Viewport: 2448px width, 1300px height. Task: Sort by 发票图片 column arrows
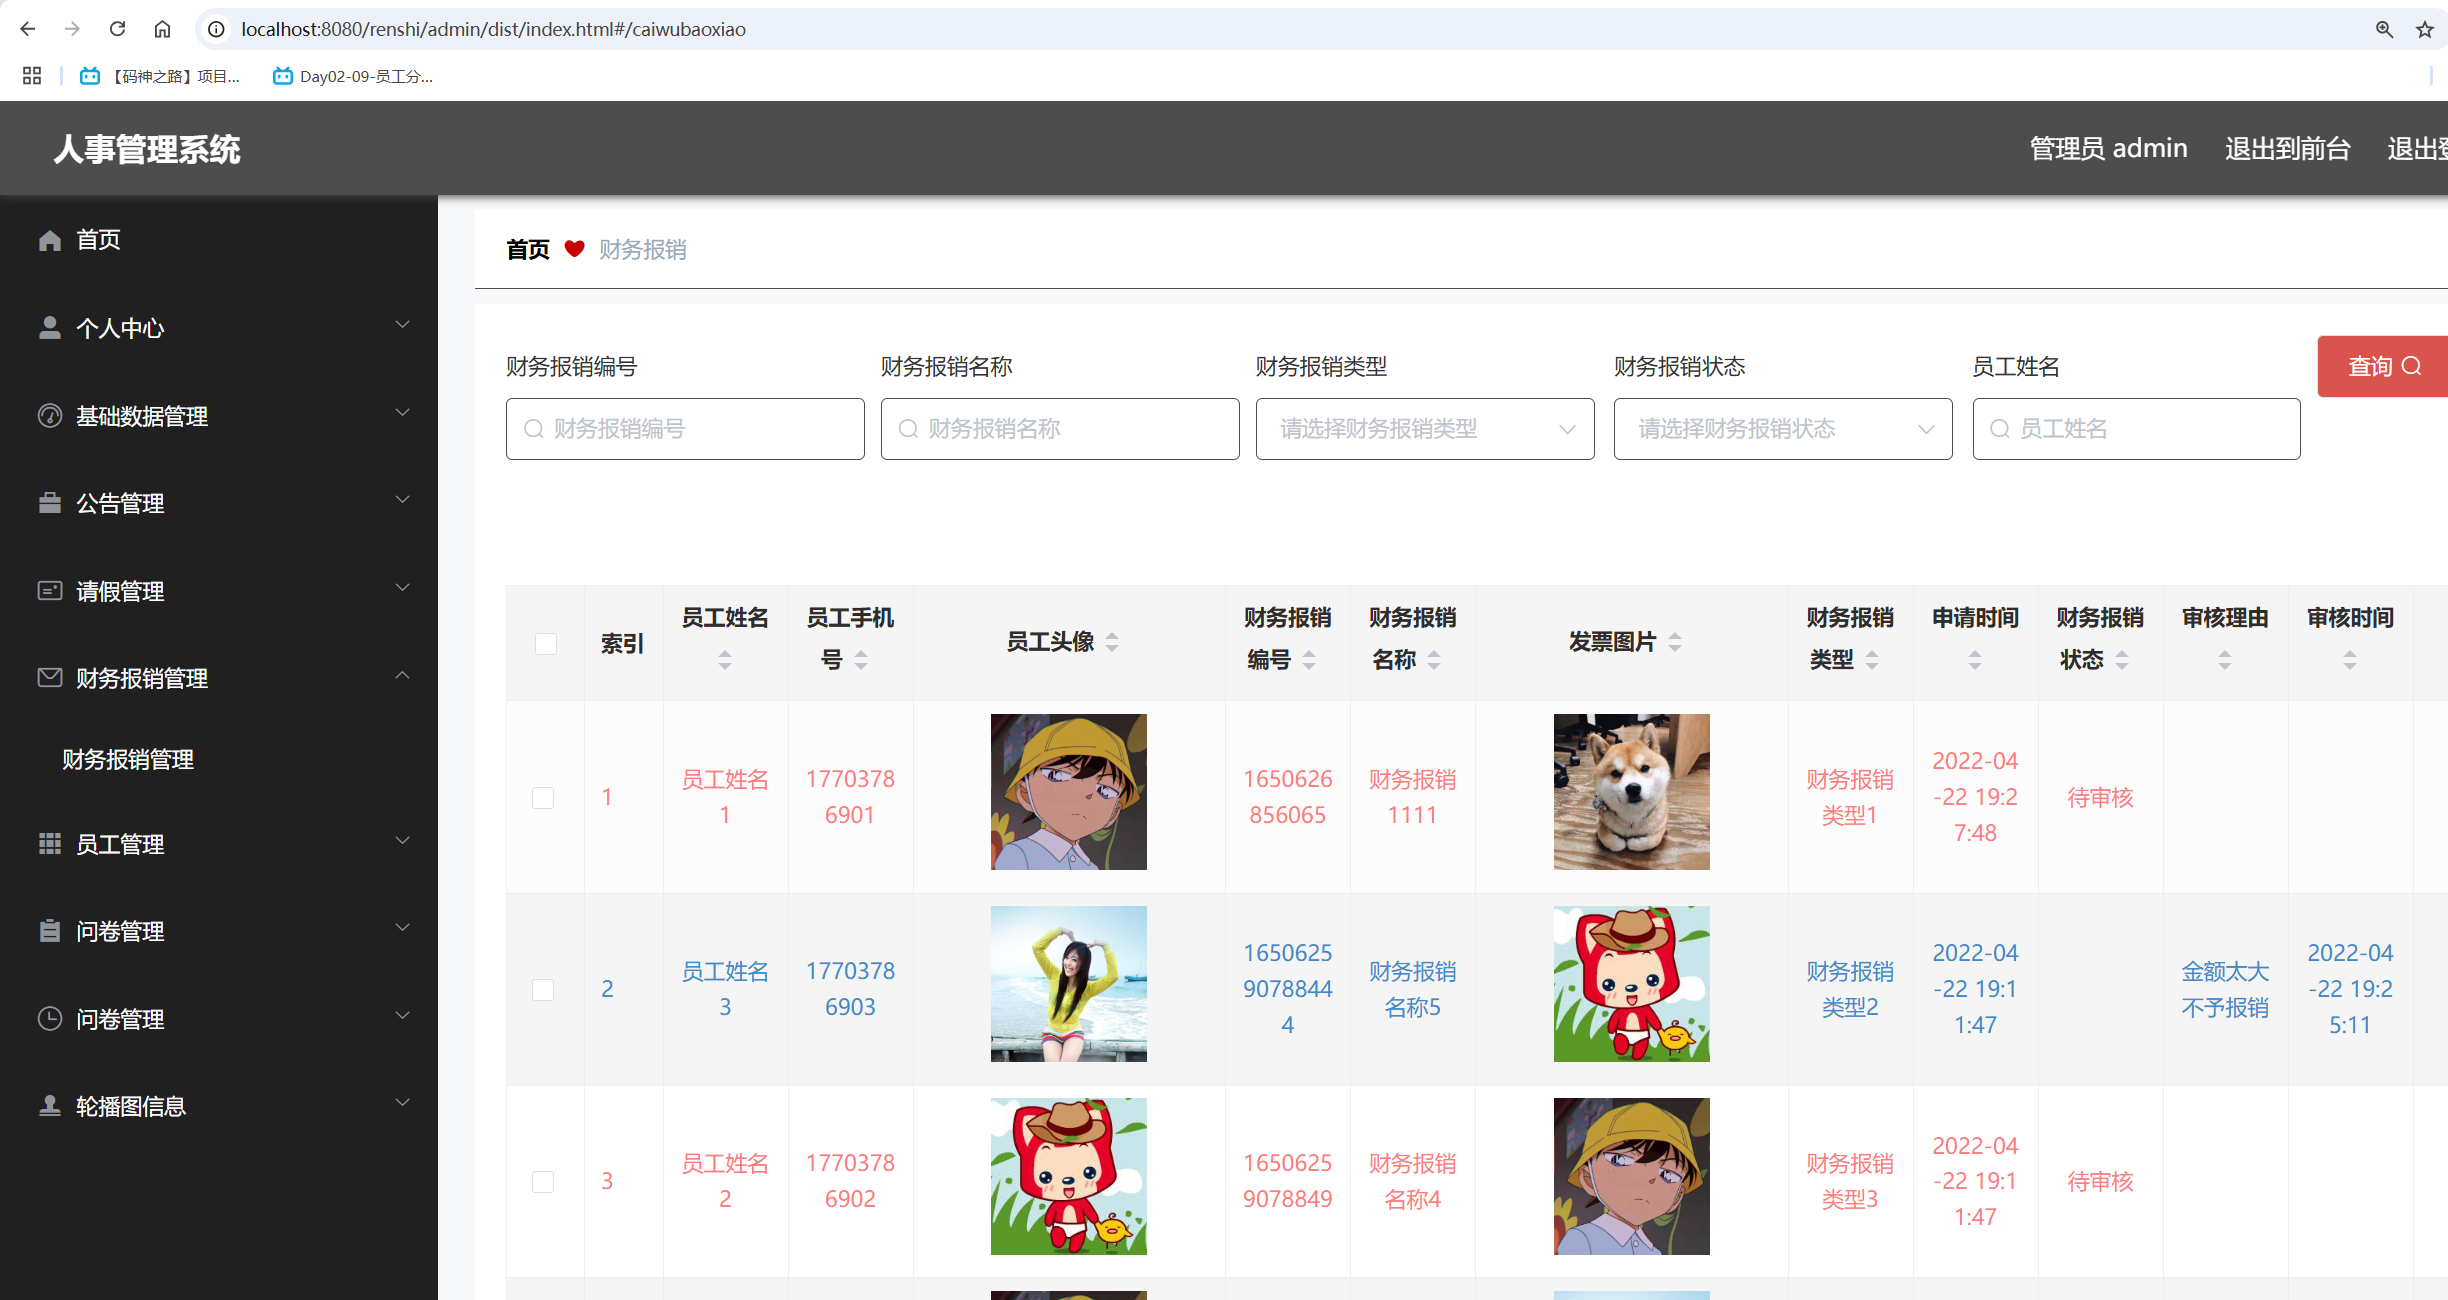(x=1675, y=642)
